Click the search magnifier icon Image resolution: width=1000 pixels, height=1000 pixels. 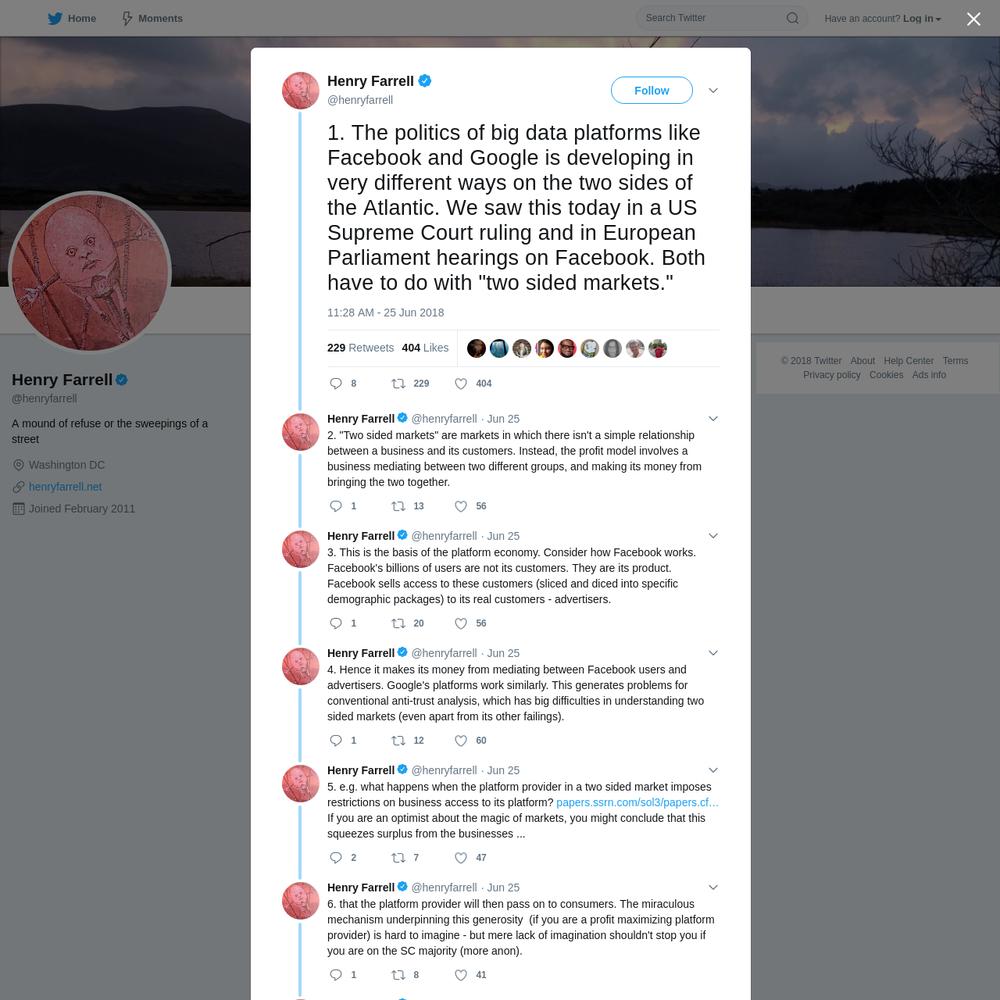pyautogui.click(x=792, y=18)
